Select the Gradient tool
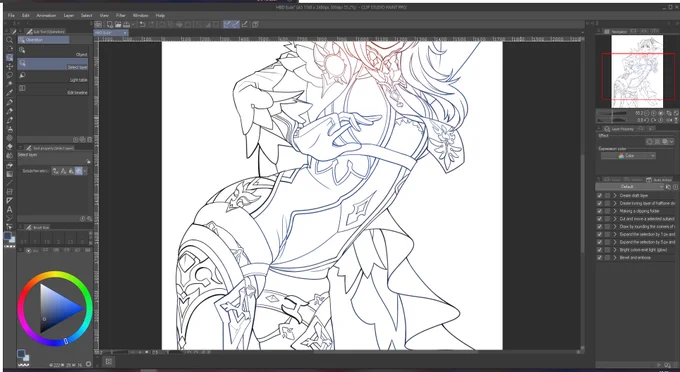This screenshot has width=680, height=372. (9, 174)
